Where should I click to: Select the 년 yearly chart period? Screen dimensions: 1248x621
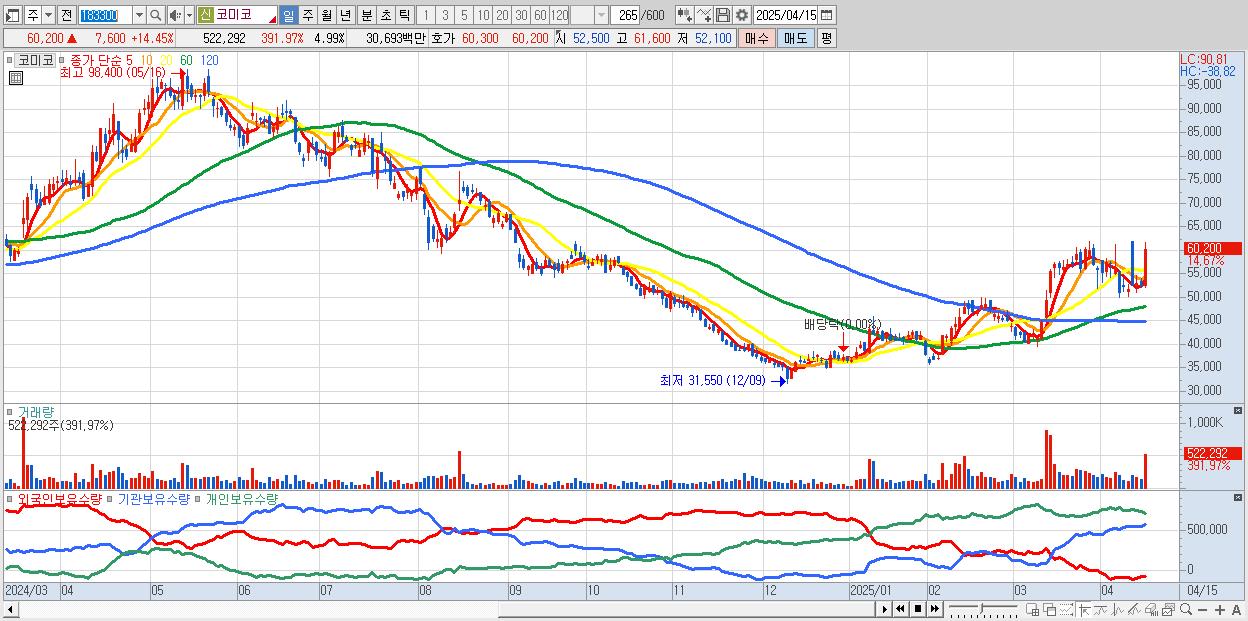pyautogui.click(x=345, y=15)
